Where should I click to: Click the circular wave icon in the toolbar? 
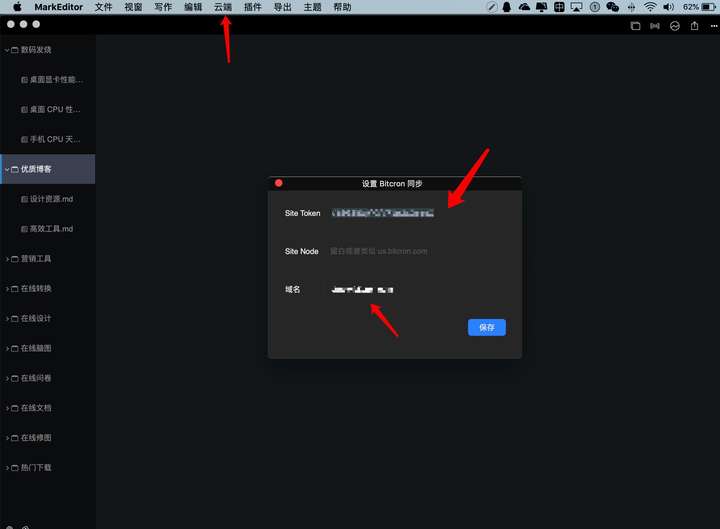tap(675, 26)
